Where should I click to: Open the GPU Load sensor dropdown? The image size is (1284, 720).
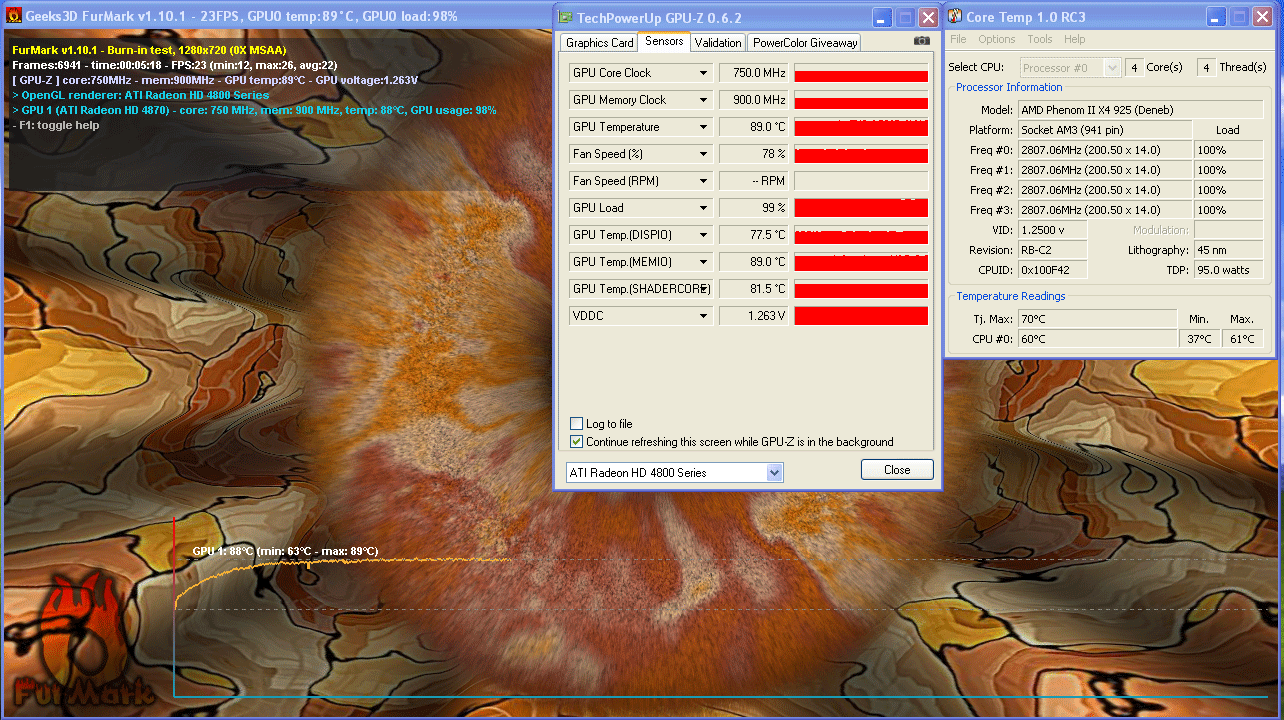tap(704, 208)
